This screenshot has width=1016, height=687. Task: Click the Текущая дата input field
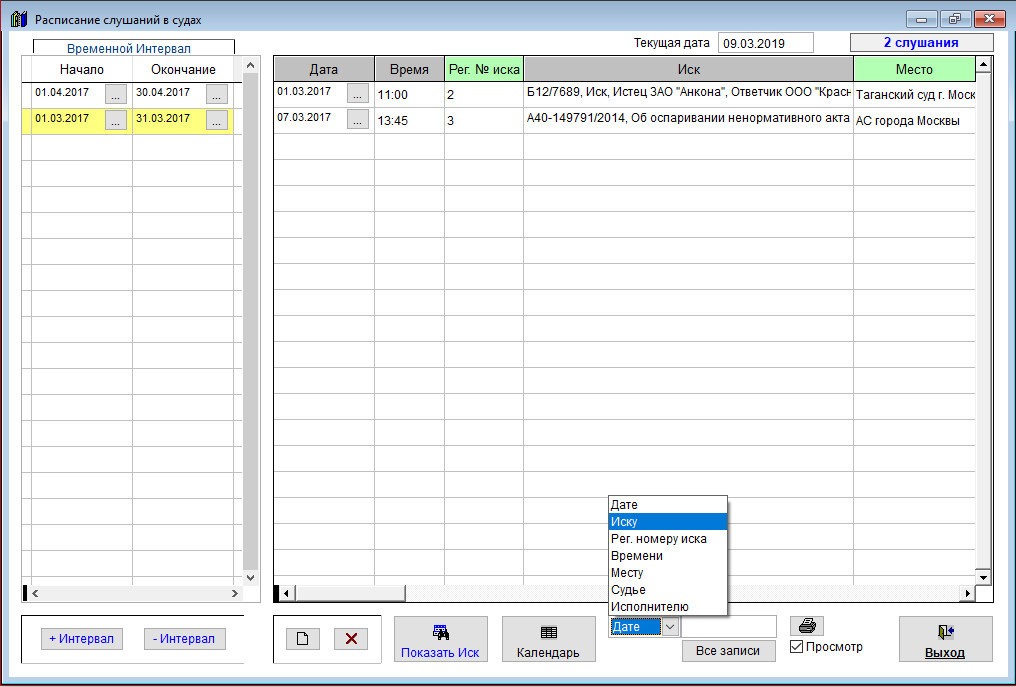(x=766, y=43)
